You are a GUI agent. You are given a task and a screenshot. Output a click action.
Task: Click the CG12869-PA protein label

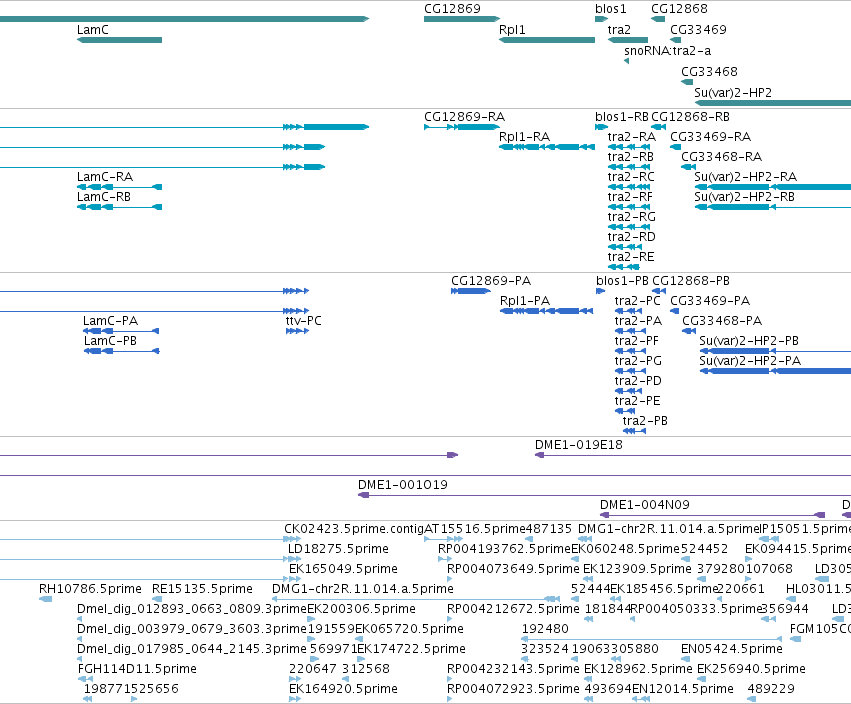[491, 281]
